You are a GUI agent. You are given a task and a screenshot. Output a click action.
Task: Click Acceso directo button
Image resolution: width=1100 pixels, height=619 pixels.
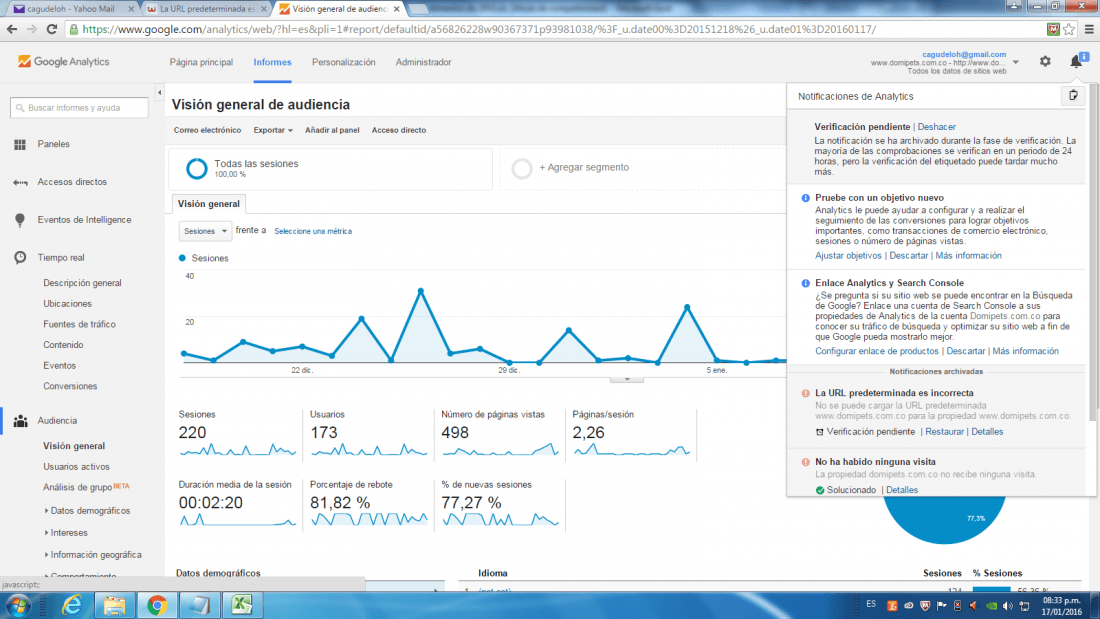[399, 130]
